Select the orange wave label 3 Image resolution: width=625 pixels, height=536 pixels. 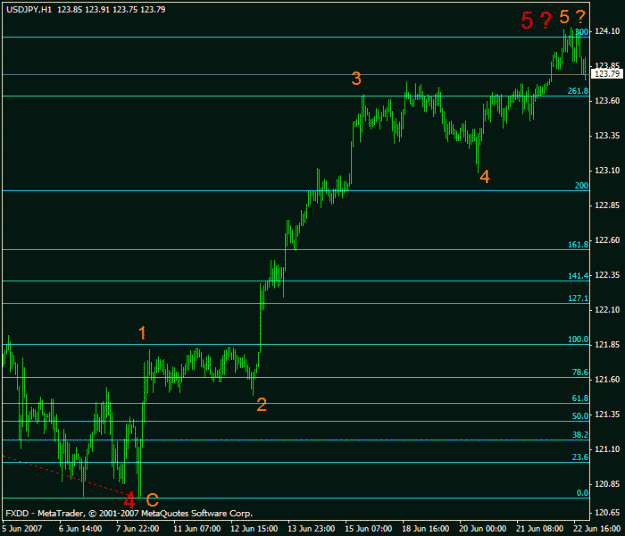pos(356,79)
